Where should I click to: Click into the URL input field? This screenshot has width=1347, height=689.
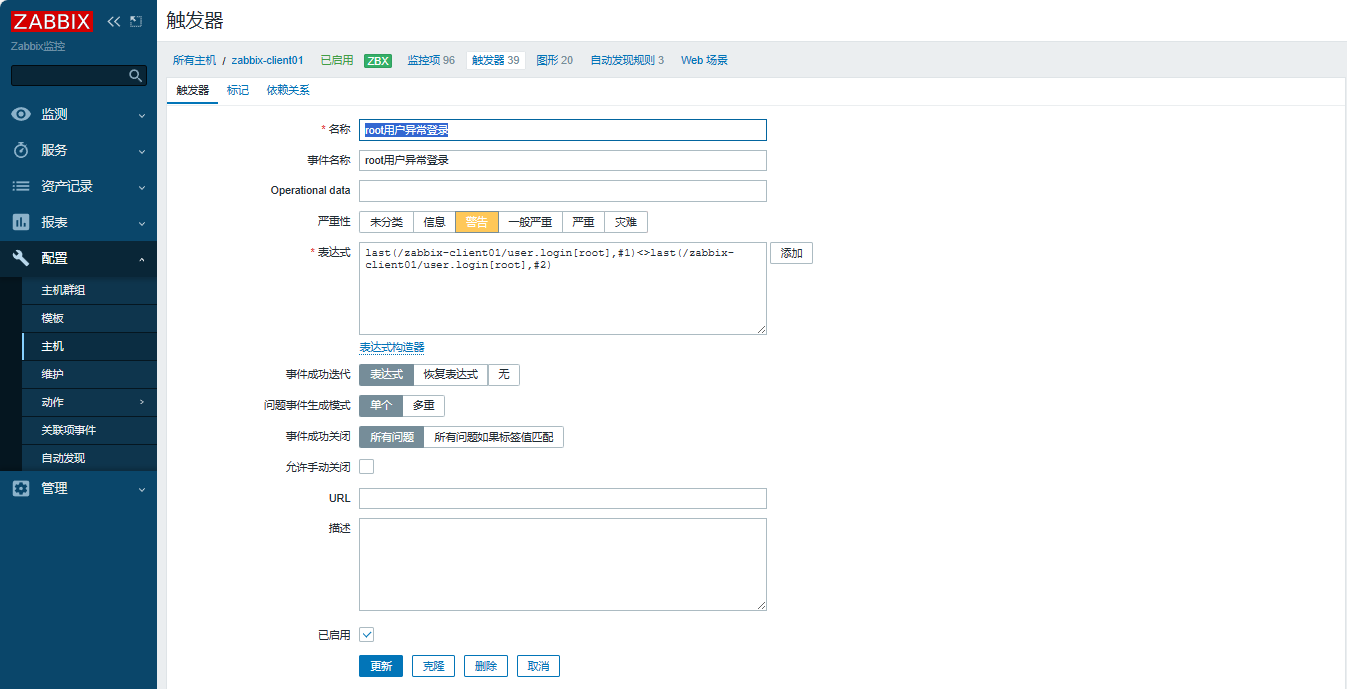coord(562,498)
